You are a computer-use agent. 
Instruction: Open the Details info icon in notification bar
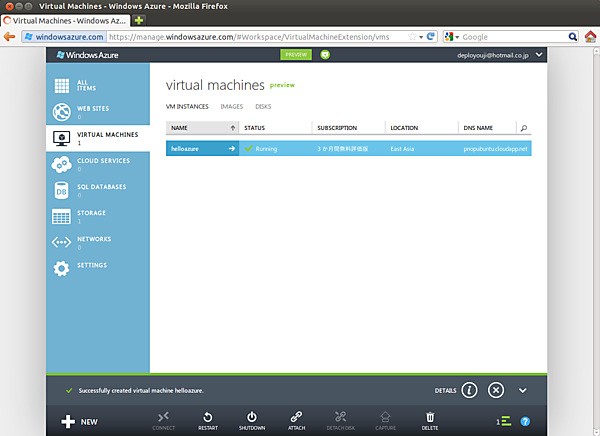point(470,390)
